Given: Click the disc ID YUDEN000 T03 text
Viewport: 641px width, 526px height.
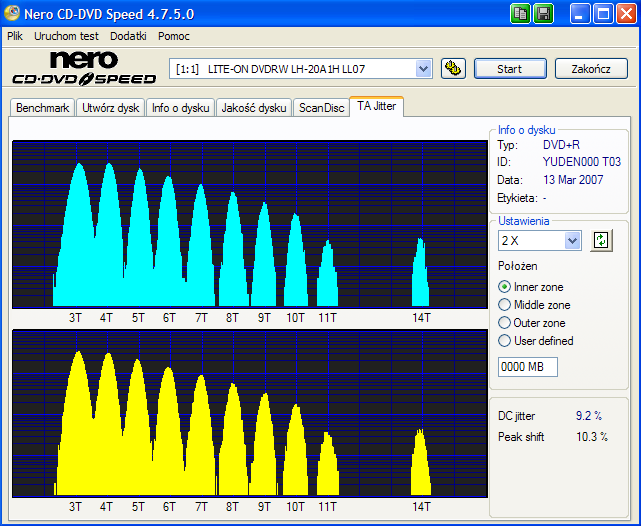Looking at the screenshot, I should [582, 162].
